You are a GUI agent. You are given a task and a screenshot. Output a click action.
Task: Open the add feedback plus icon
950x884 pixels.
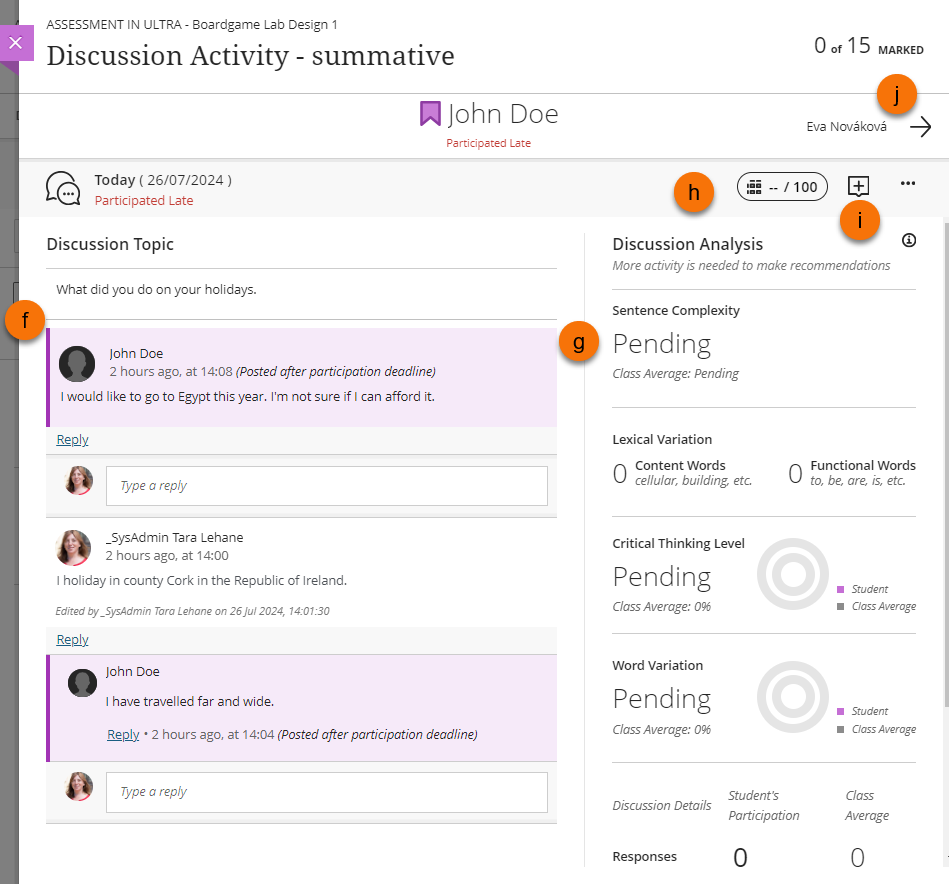click(858, 185)
